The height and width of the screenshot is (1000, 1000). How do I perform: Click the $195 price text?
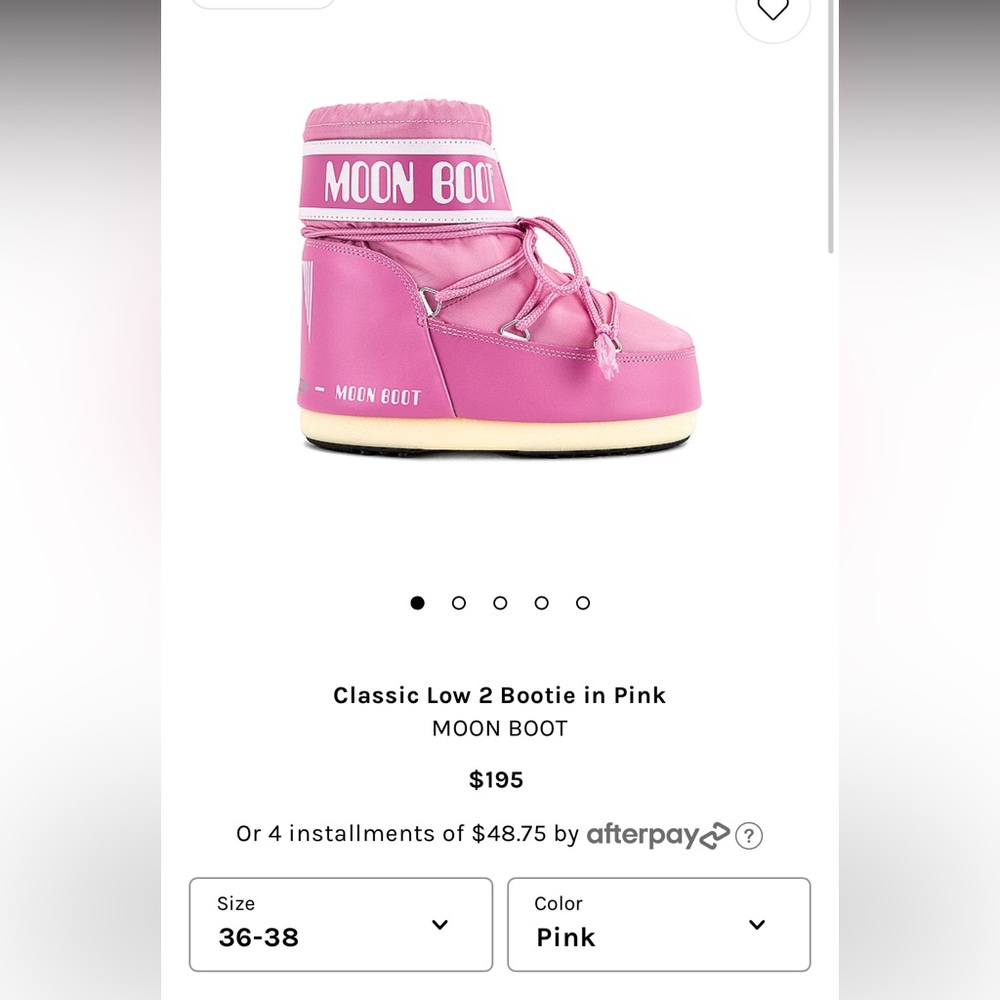click(x=497, y=780)
